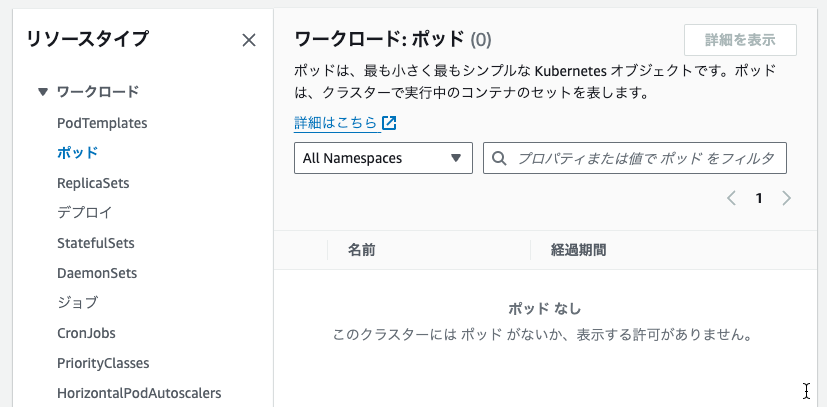Viewport: 827px width, 407px height.
Task: Click the search magnifier icon in filter box
Action: pos(499,158)
